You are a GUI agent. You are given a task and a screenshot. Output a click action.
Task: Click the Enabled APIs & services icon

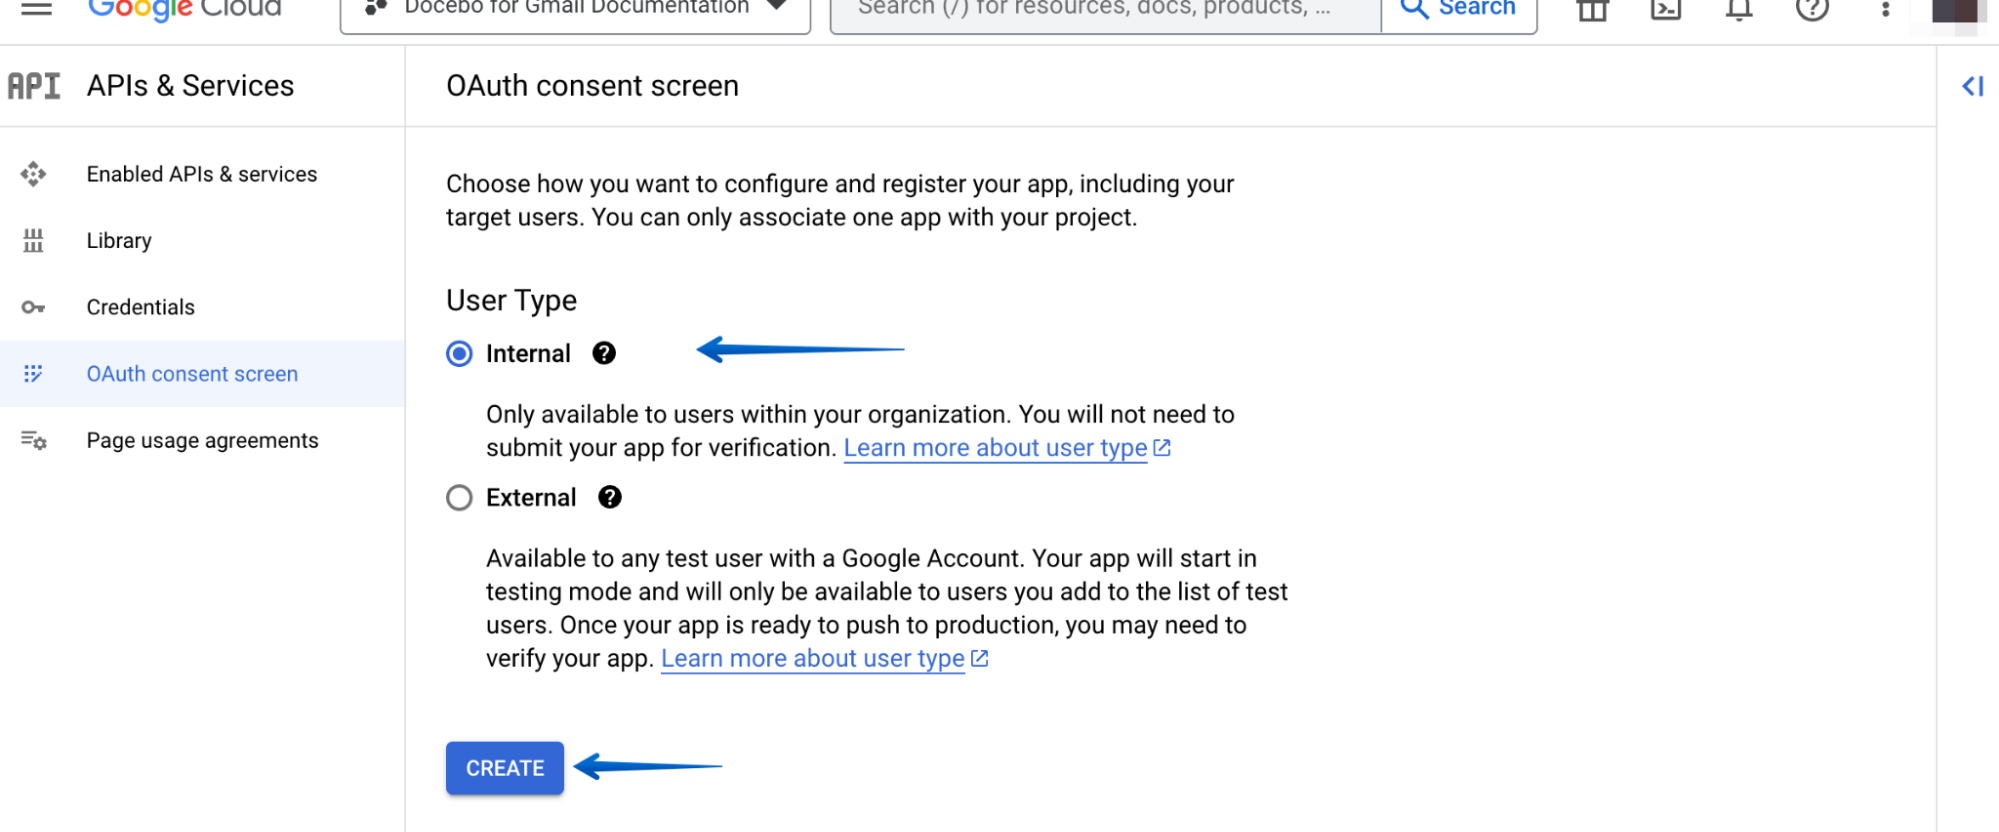tap(33, 174)
